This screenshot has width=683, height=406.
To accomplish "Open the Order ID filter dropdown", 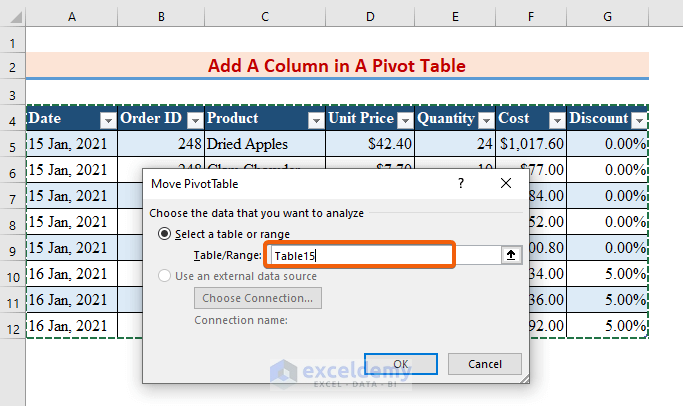I will coord(194,120).
